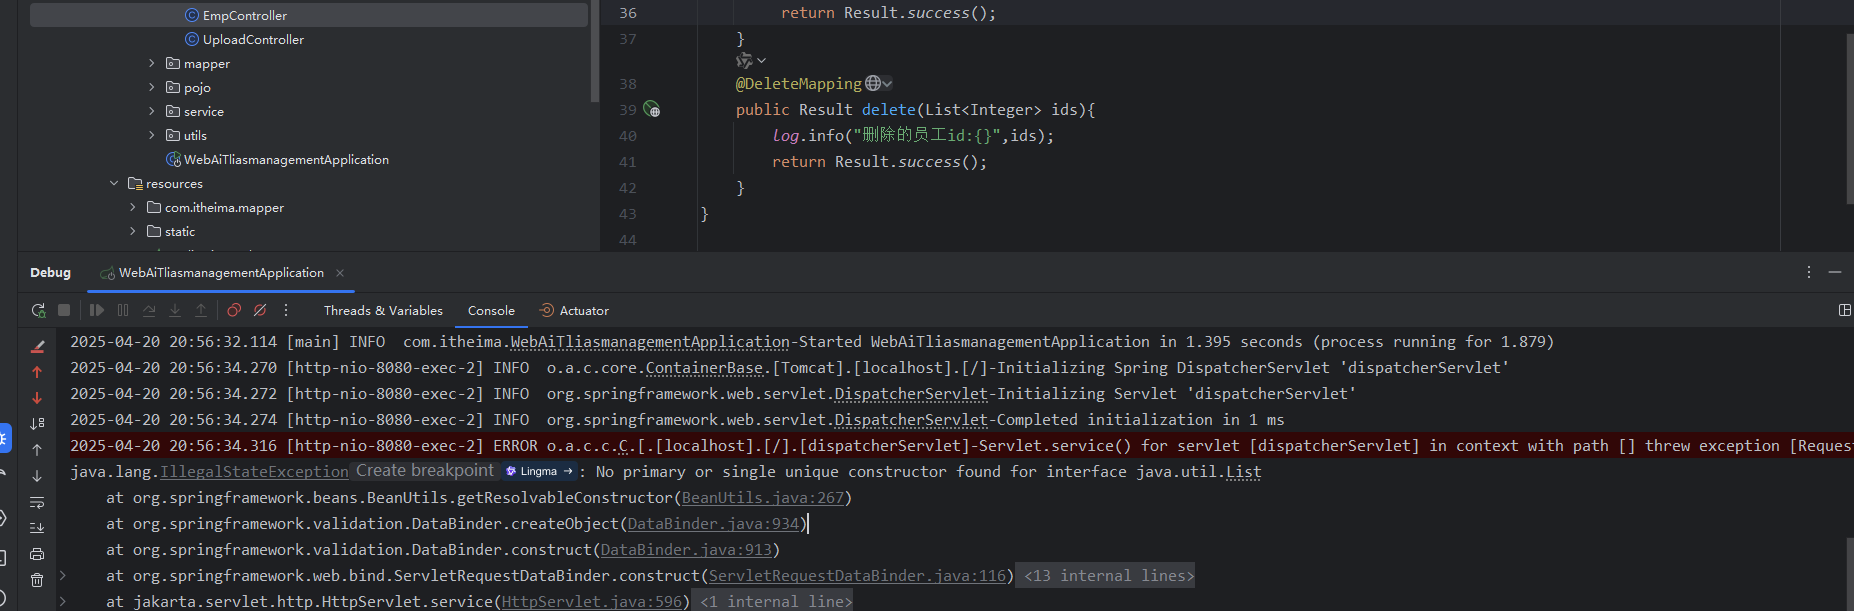Select WebAiTliasmanagementApplication debug session tab

click(221, 273)
